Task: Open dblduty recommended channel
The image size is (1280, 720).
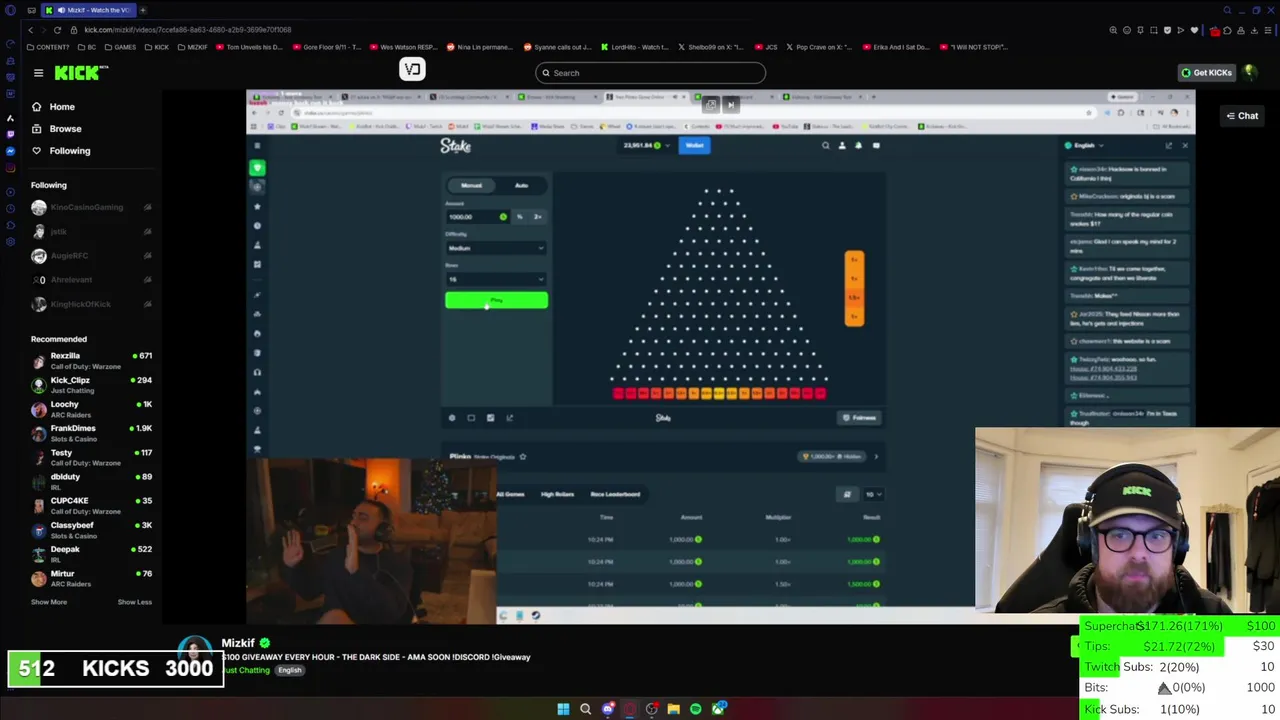Action: (91, 481)
